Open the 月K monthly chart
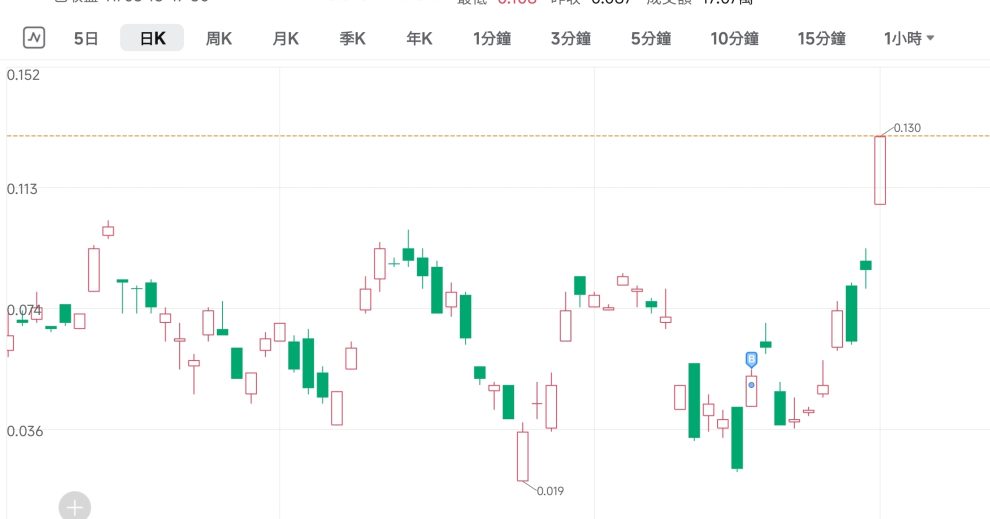990x519 pixels. pos(286,39)
